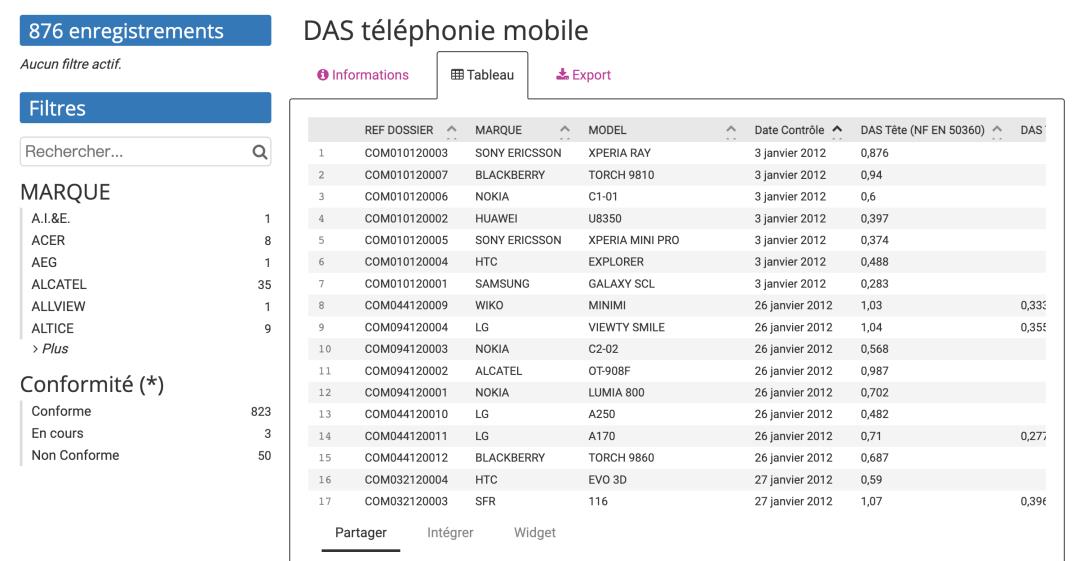Viewport: 1080px width, 561px height.
Task: Sort by MODEL column arrow
Action: point(730,131)
